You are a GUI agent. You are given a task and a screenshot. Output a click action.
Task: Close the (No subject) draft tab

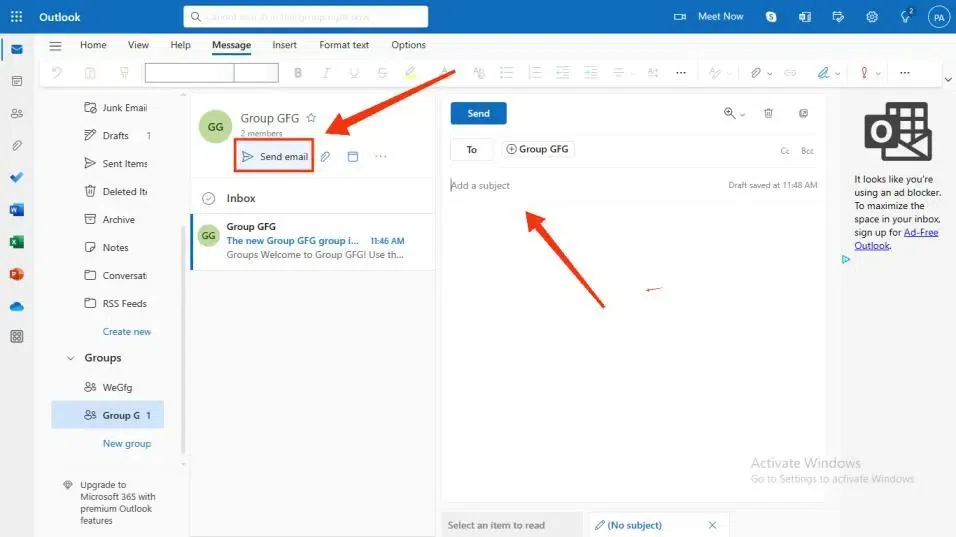click(x=712, y=525)
